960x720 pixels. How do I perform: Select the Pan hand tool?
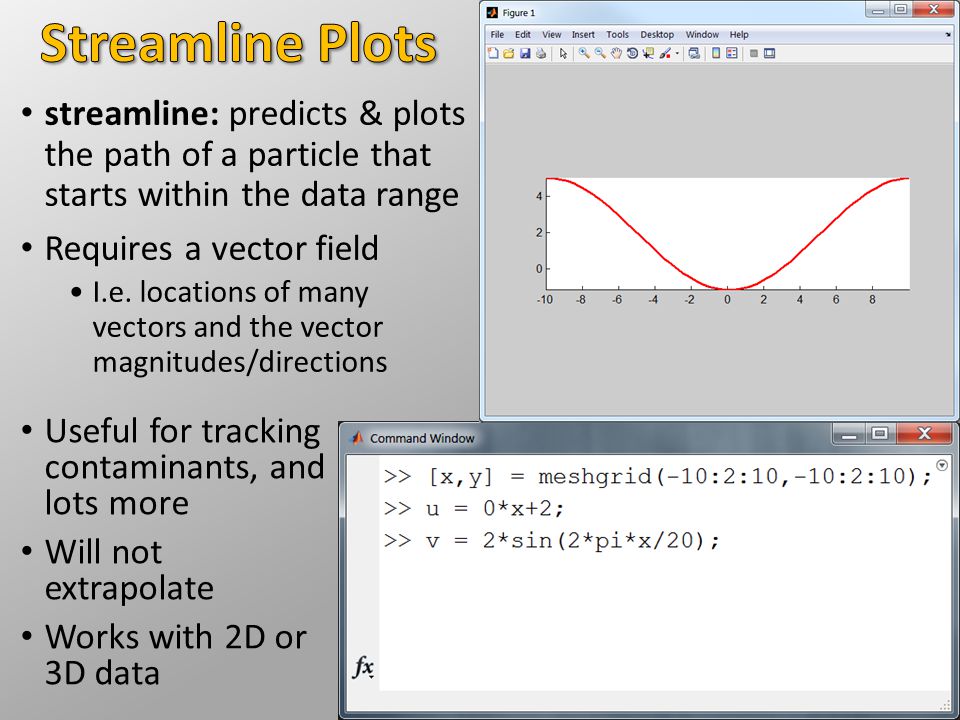click(x=616, y=53)
